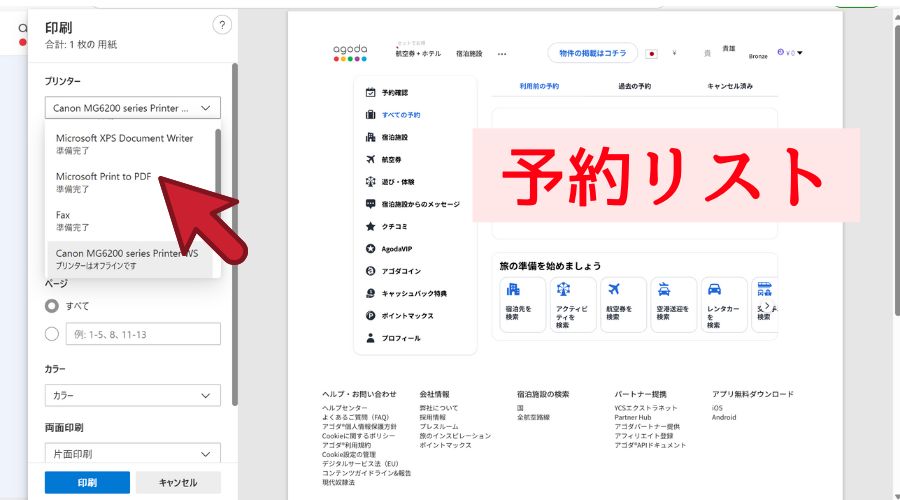Select the custom page range radio button
Viewport: 900px width, 500px height.
[x=52, y=334]
